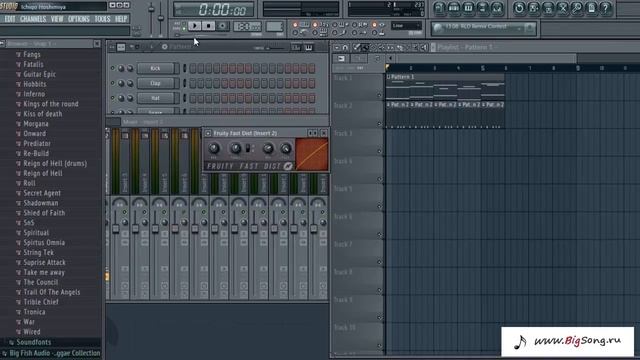Toggle lit orange option left of Line dropdown
The width and height of the screenshot is (640, 360).
point(374,25)
